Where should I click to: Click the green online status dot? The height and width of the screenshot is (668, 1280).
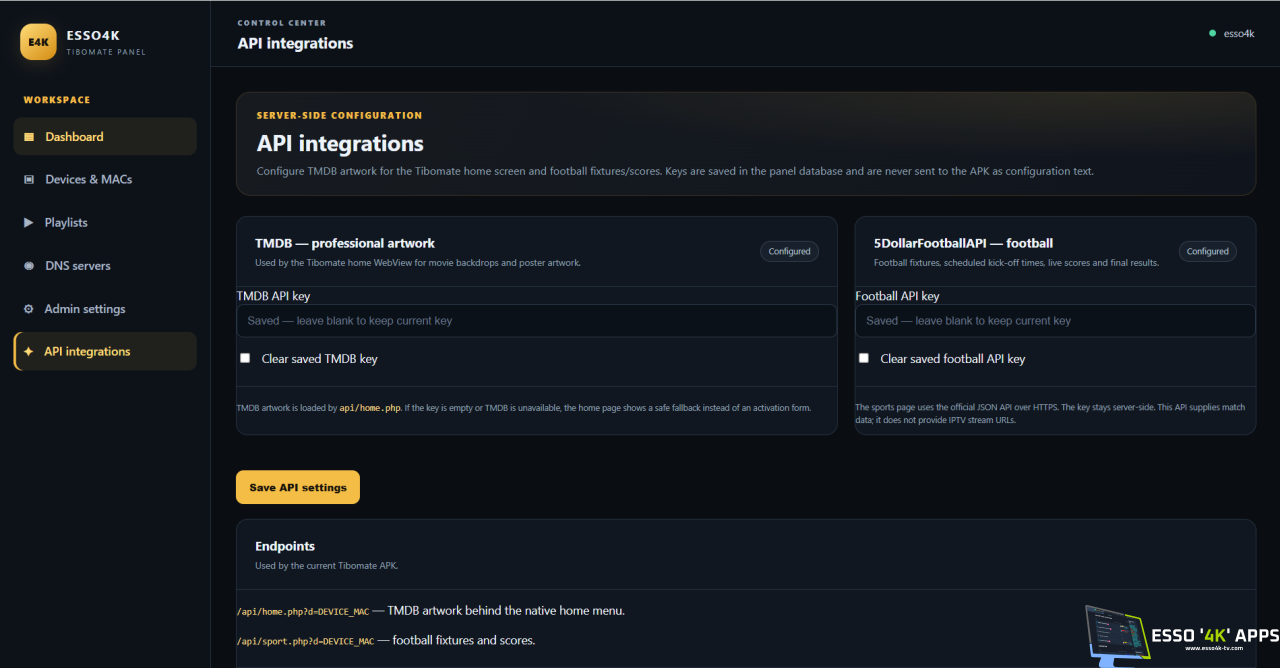click(x=1213, y=33)
